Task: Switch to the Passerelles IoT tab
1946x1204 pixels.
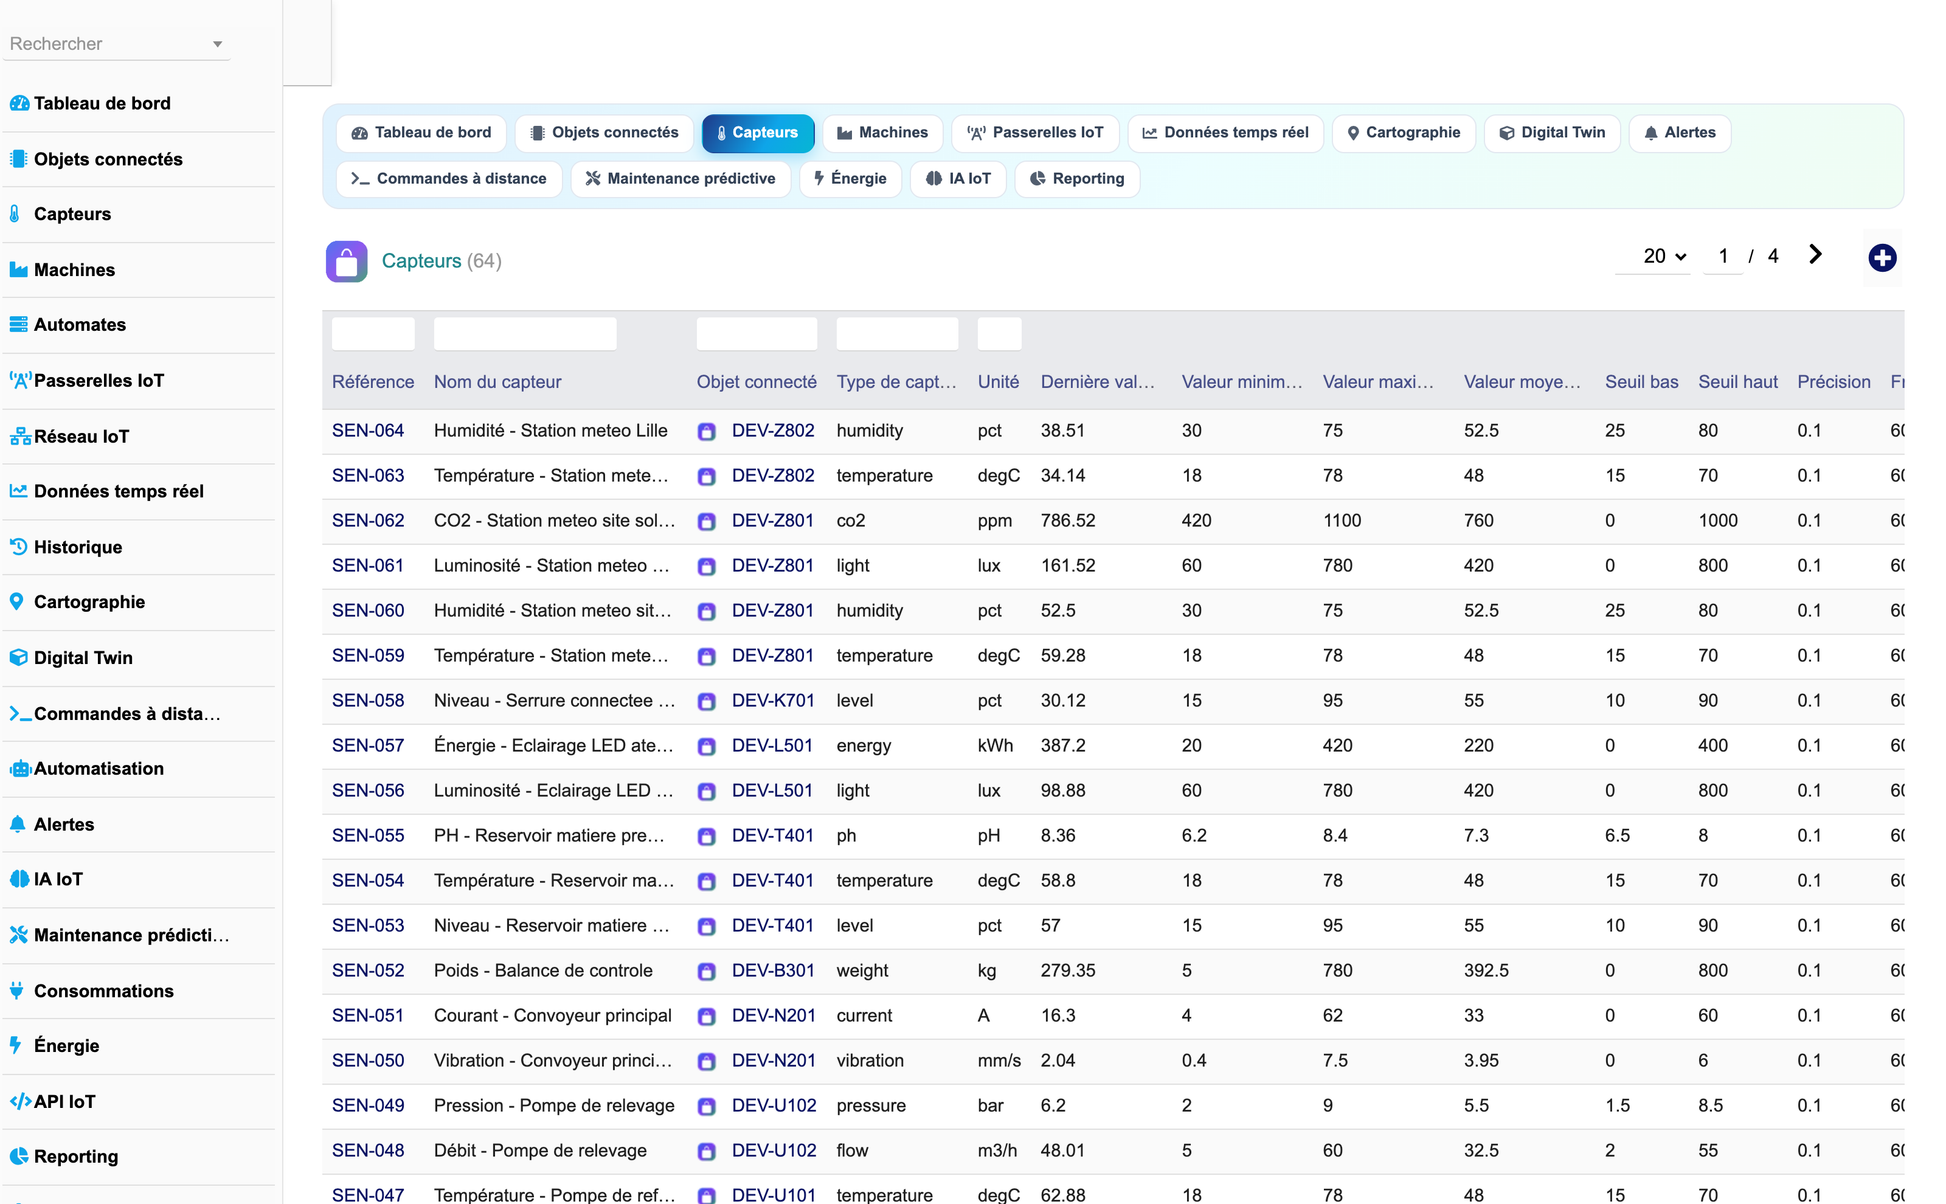Action: [1035, 133]
